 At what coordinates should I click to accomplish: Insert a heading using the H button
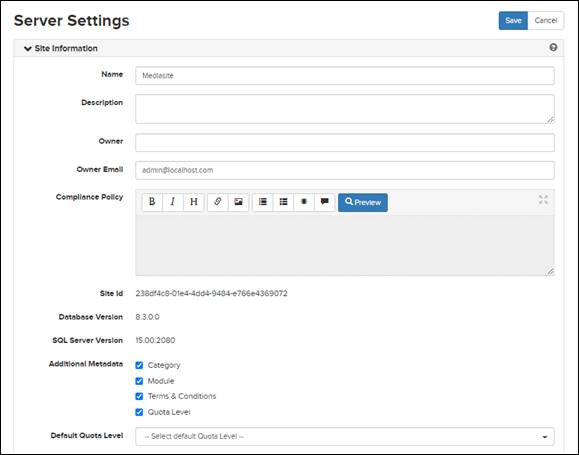(x=193, y=202)
